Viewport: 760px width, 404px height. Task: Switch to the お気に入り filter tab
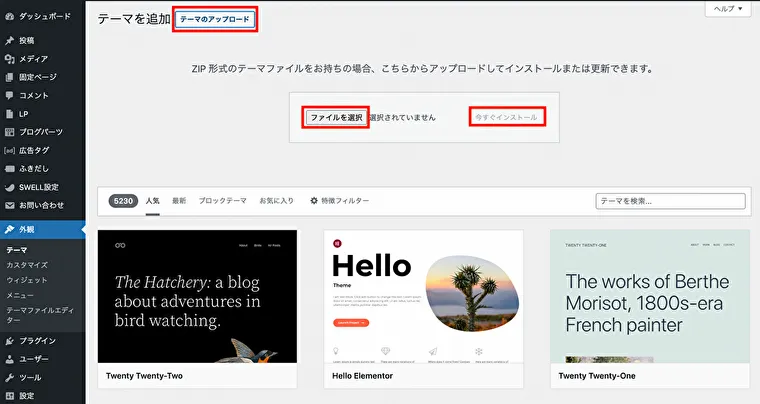pyautogui.click(x=277, y=201)
